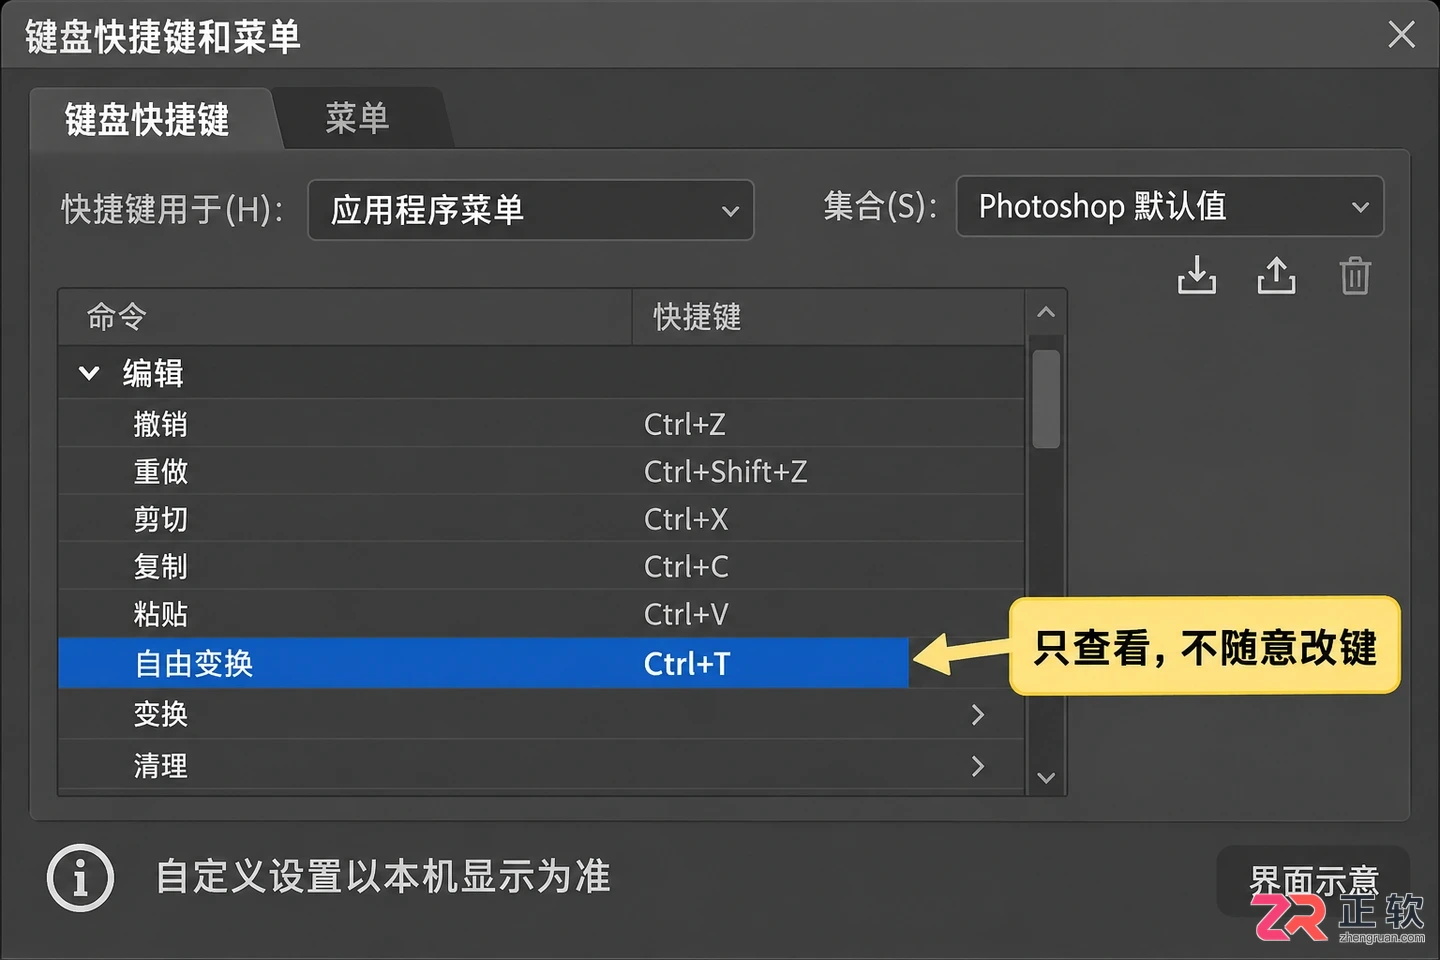Click the scroll up arrow of command list
The height and width of the screenshot is (960, 1440).
(1046, 312)
